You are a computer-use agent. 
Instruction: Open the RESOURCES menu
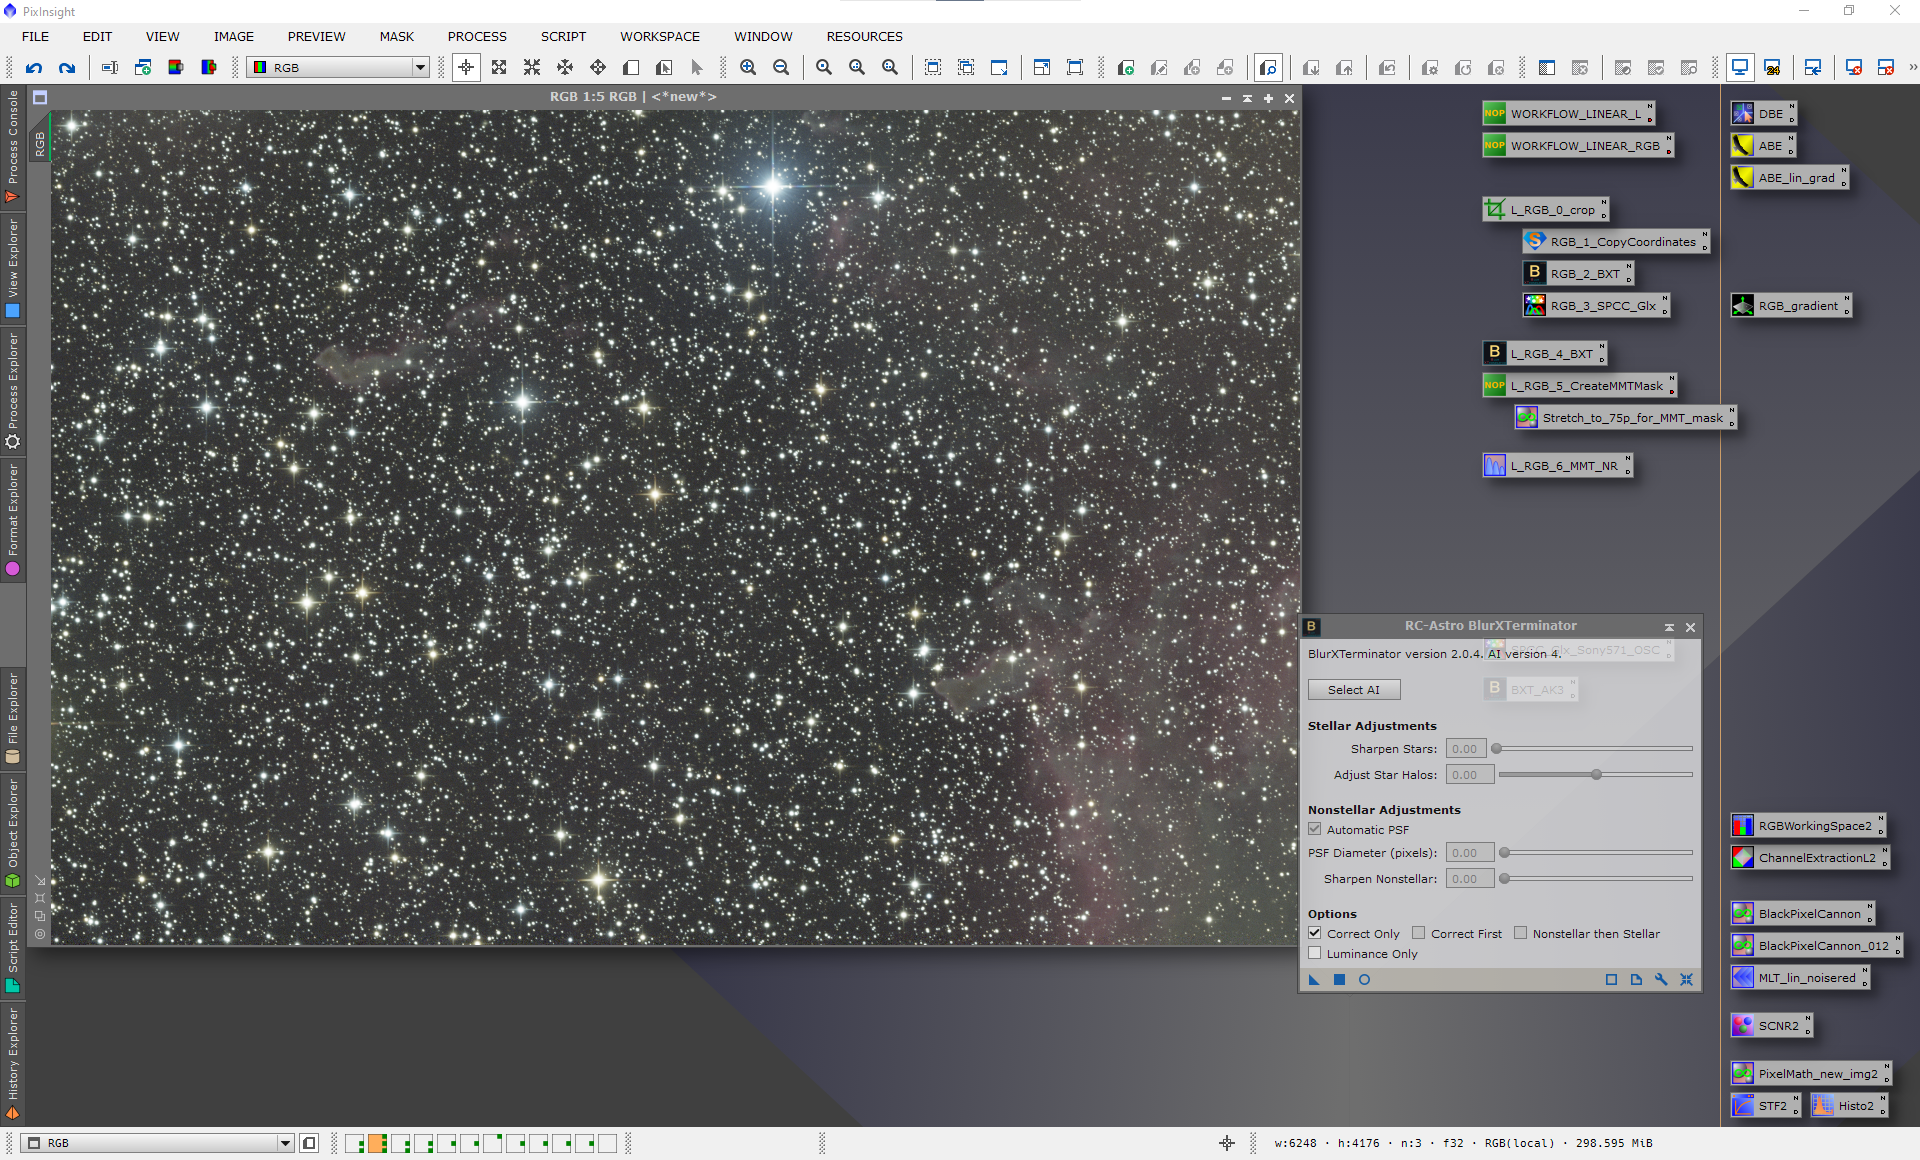tap(864, 36)
